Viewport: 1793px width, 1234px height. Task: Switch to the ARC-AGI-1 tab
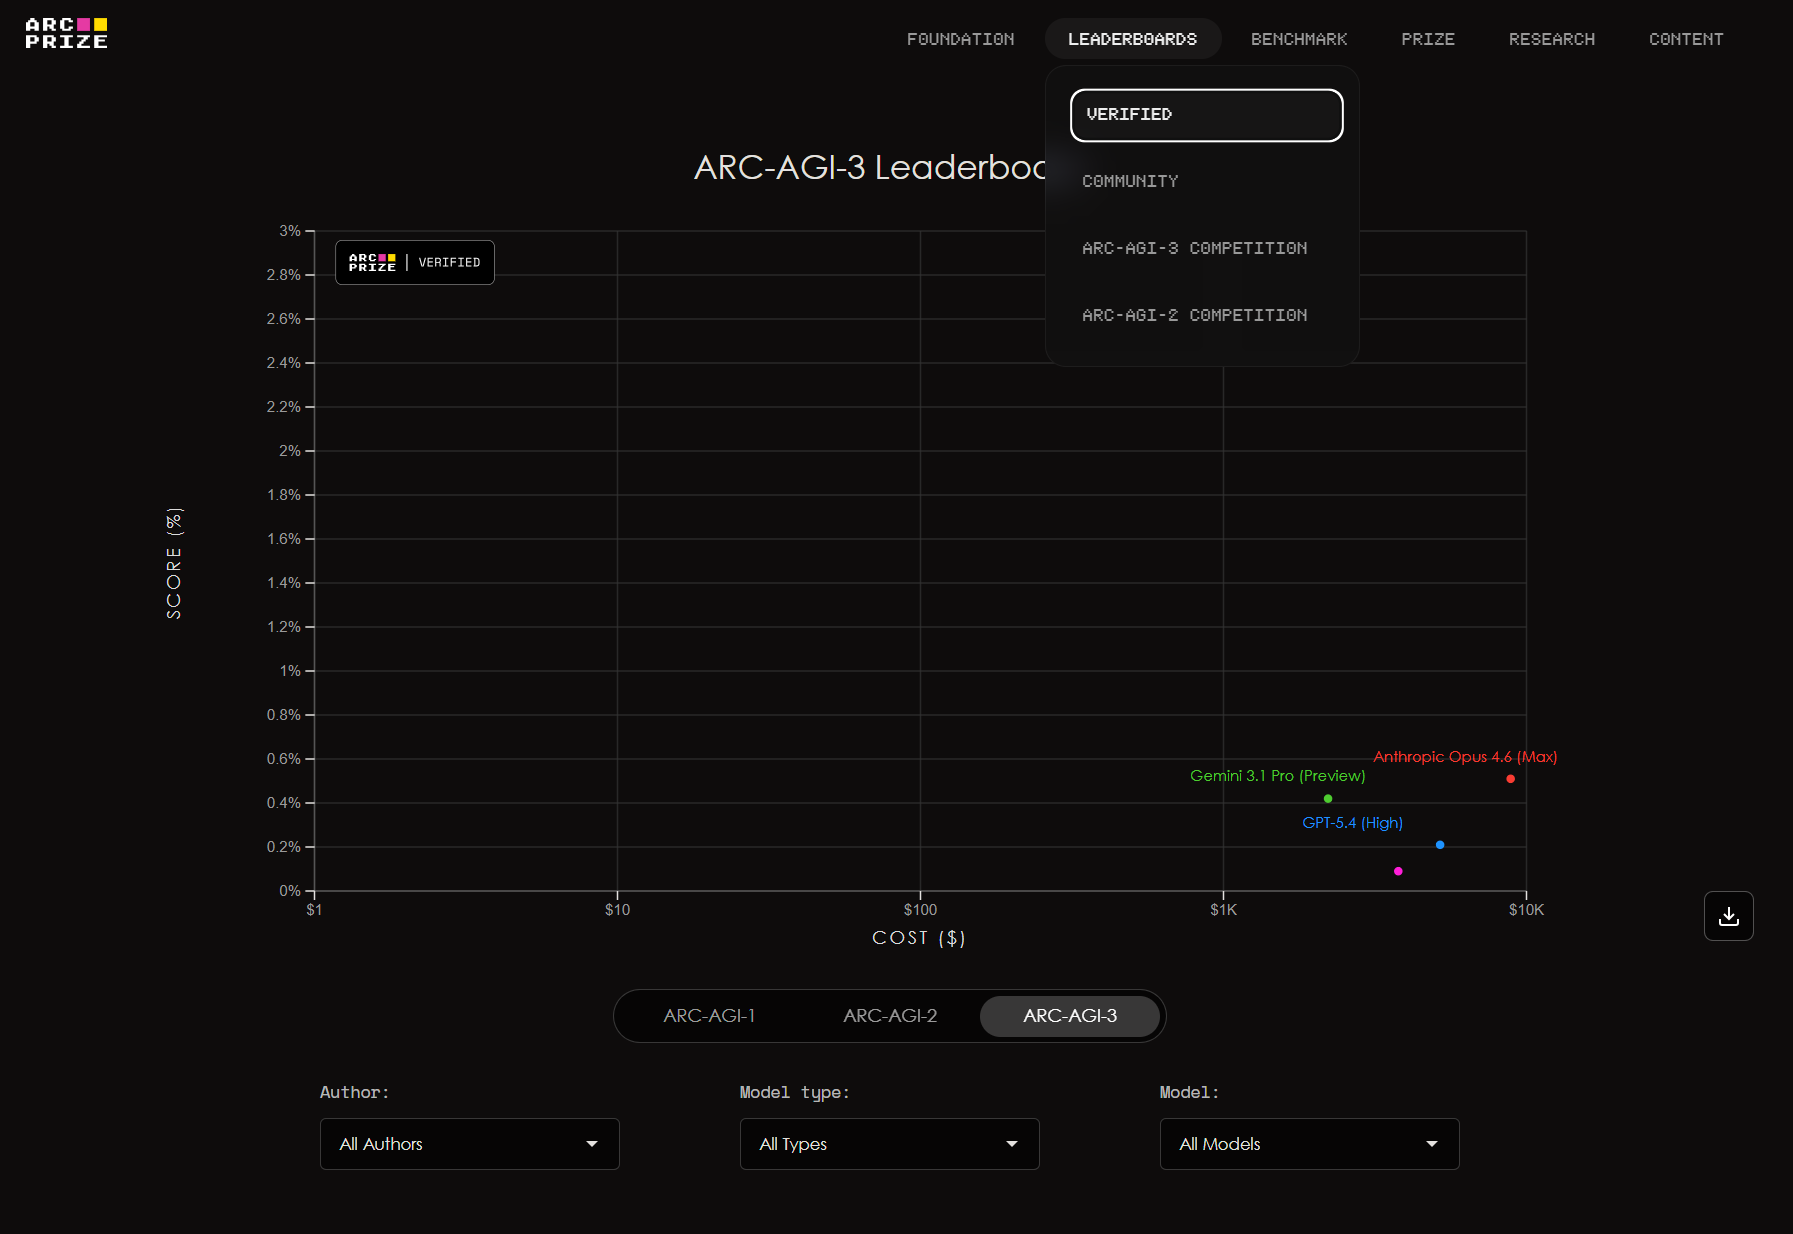pyautogui.click(x=709, y=1016)
